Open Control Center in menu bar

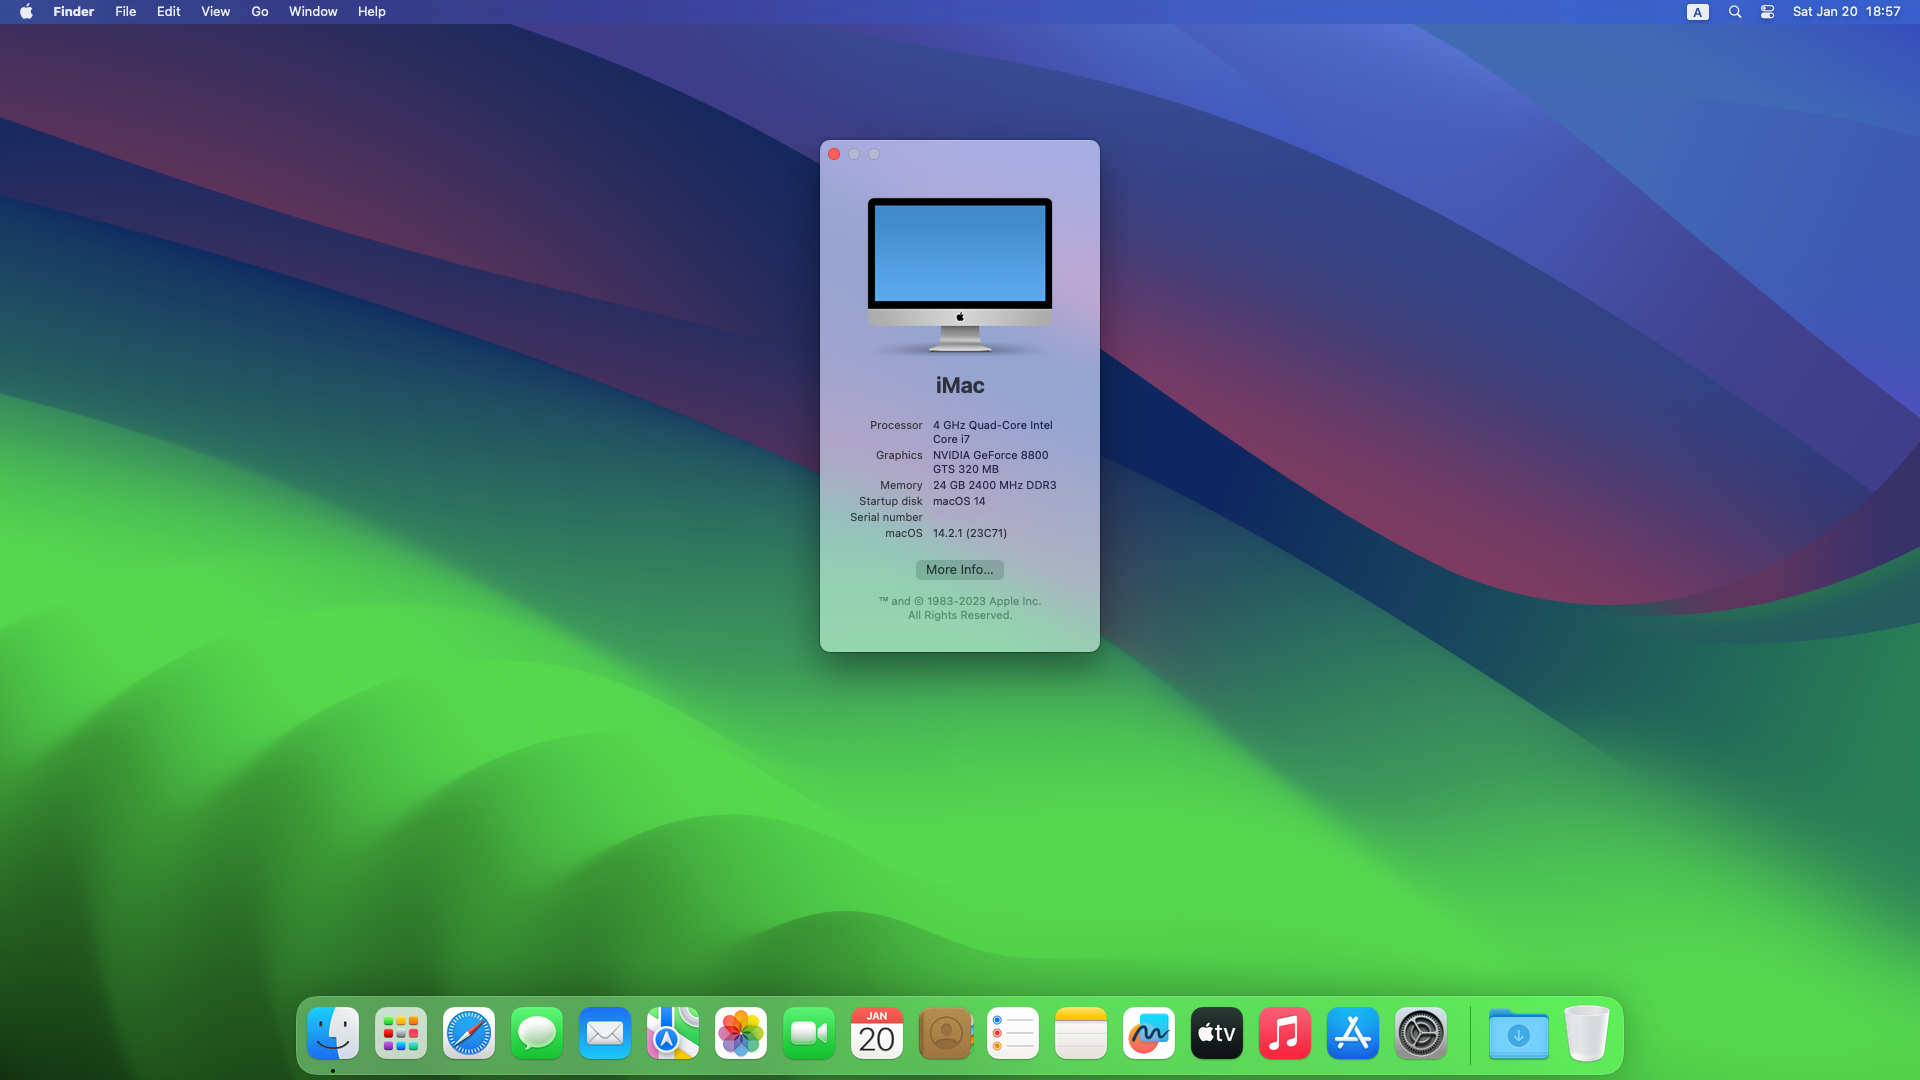tap(1767, 12)
